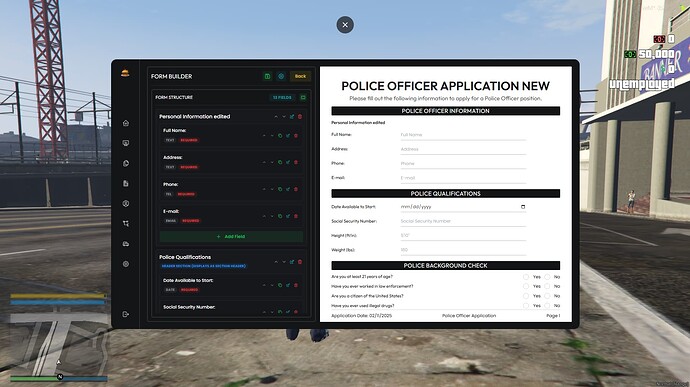Click the green icon next to 13 FIELDS
The width and height of the screenshot is (690, 387).
coord(303,97)
